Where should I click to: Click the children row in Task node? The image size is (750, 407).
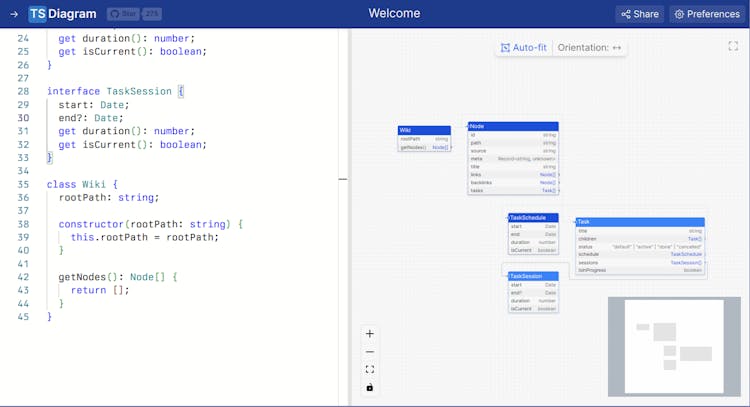[x=640, y=239]
